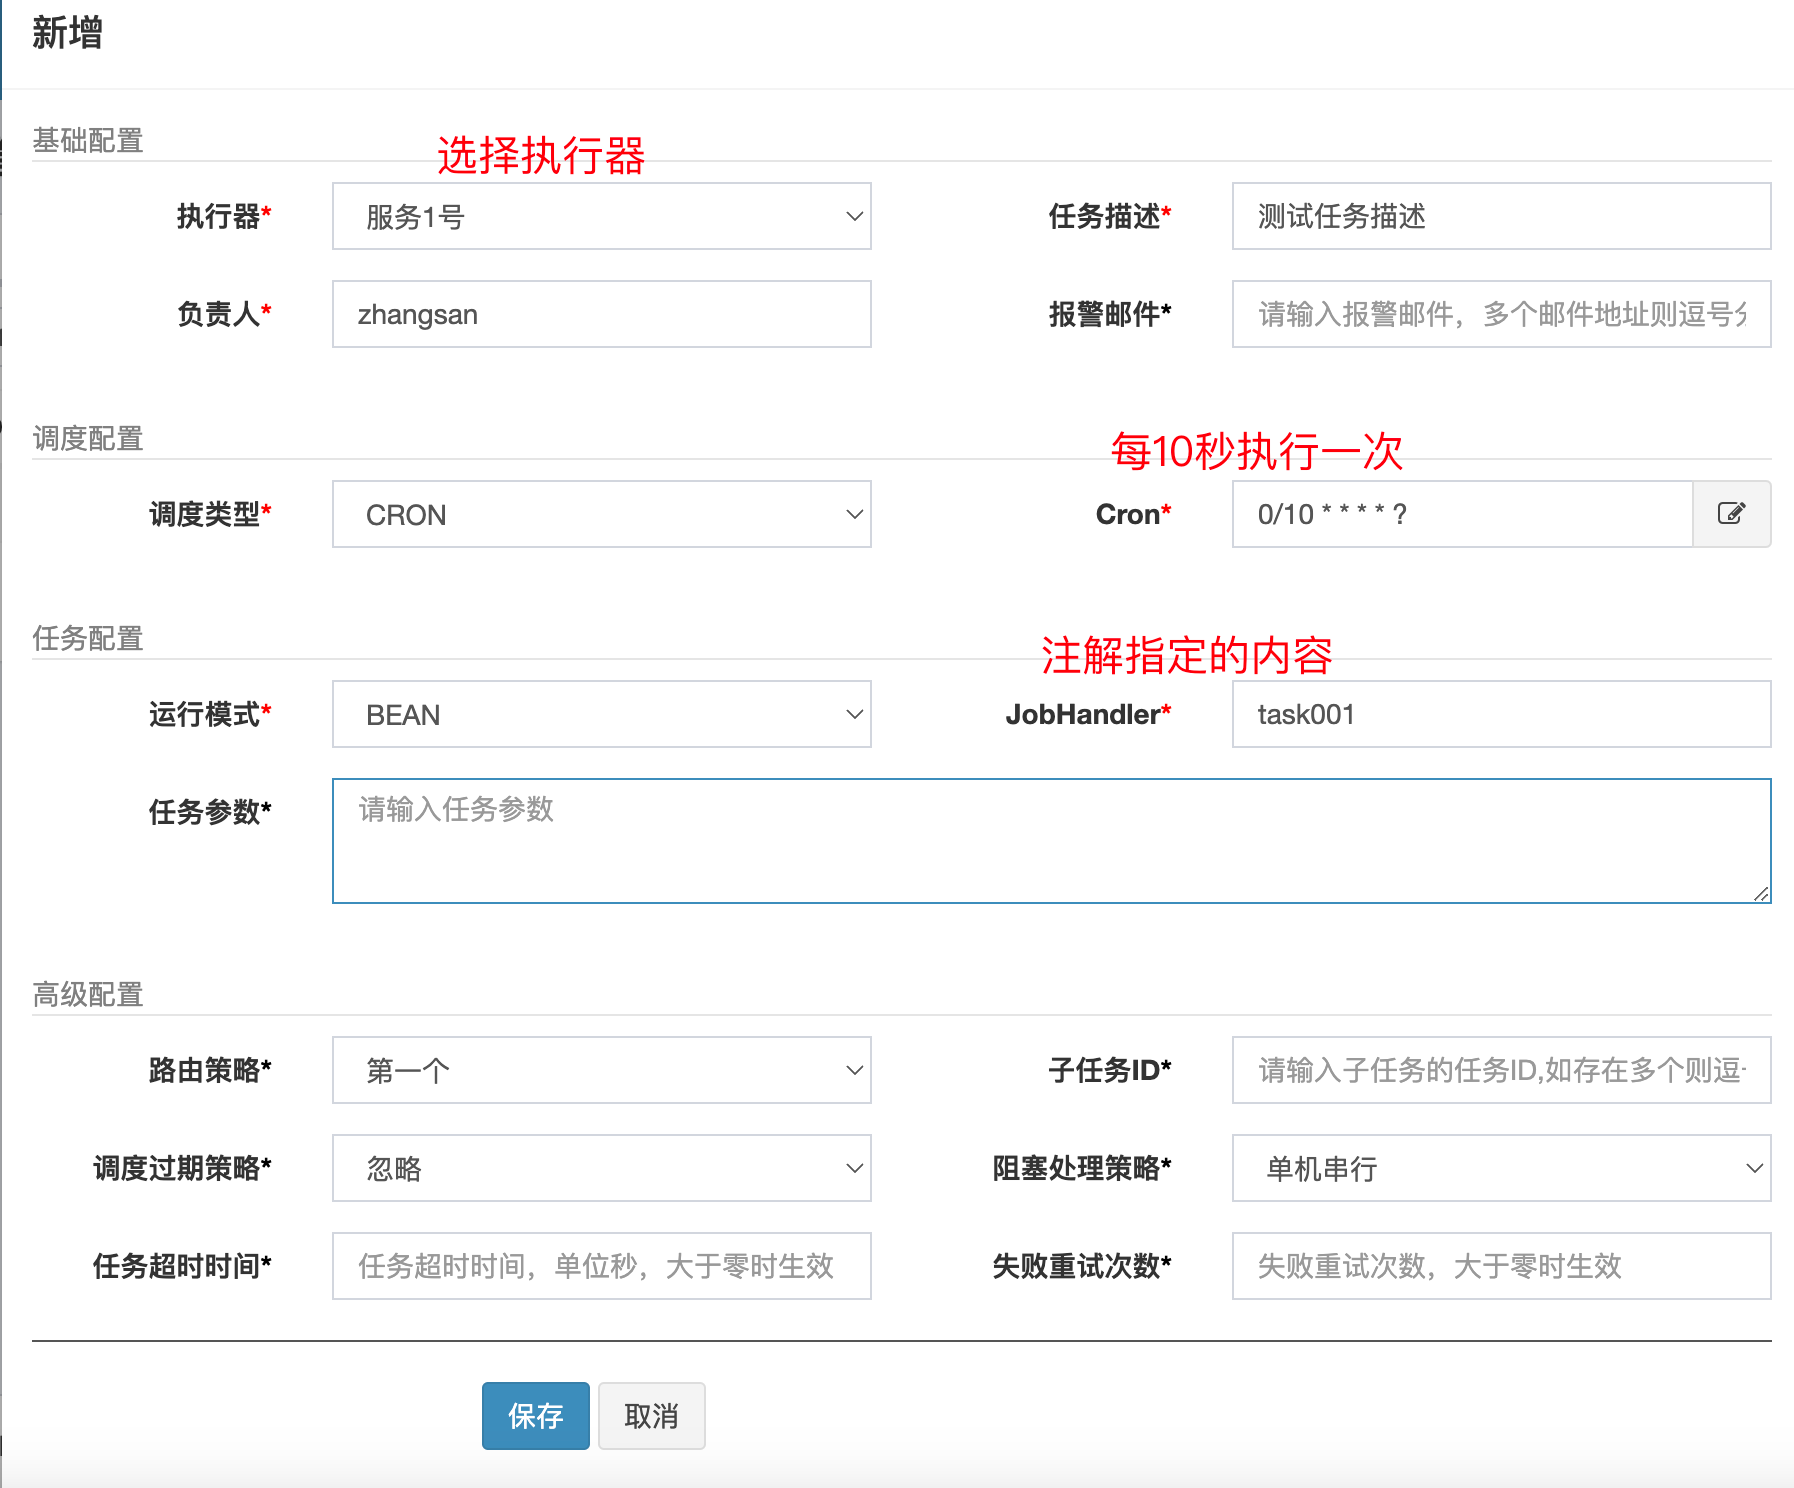Click inside the 任务参数 textarea
1794x1488 pixels.
point(1050,841)
